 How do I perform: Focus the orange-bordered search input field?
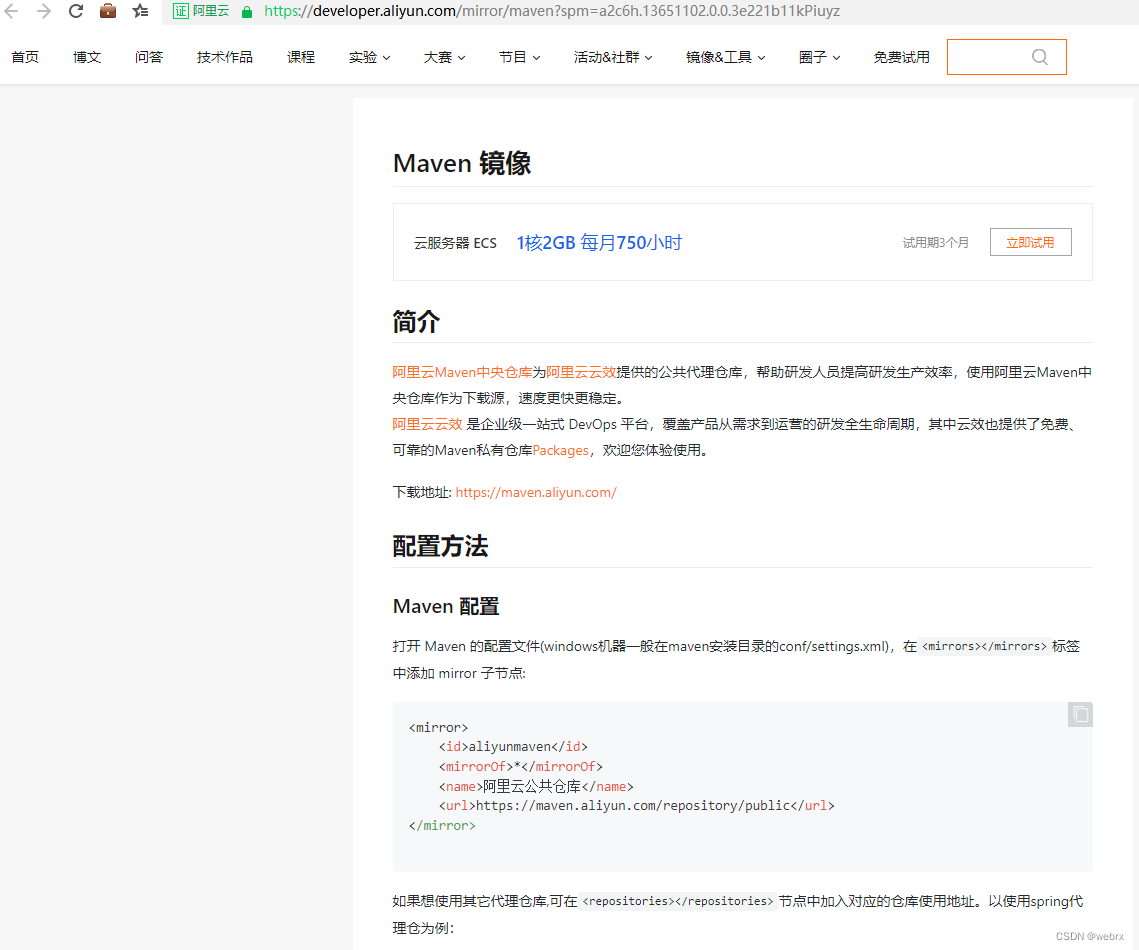point(1007,57)
